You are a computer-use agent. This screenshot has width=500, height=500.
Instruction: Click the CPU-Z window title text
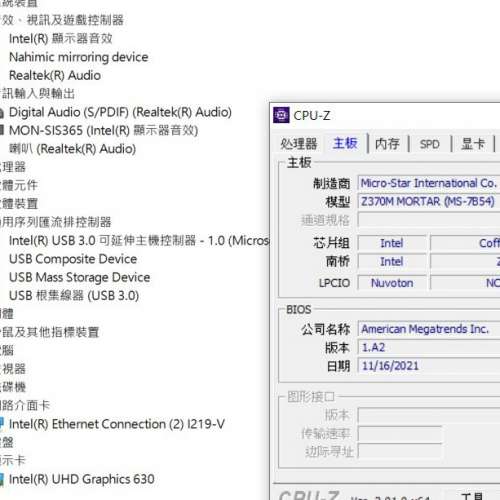tap(312, 116)
